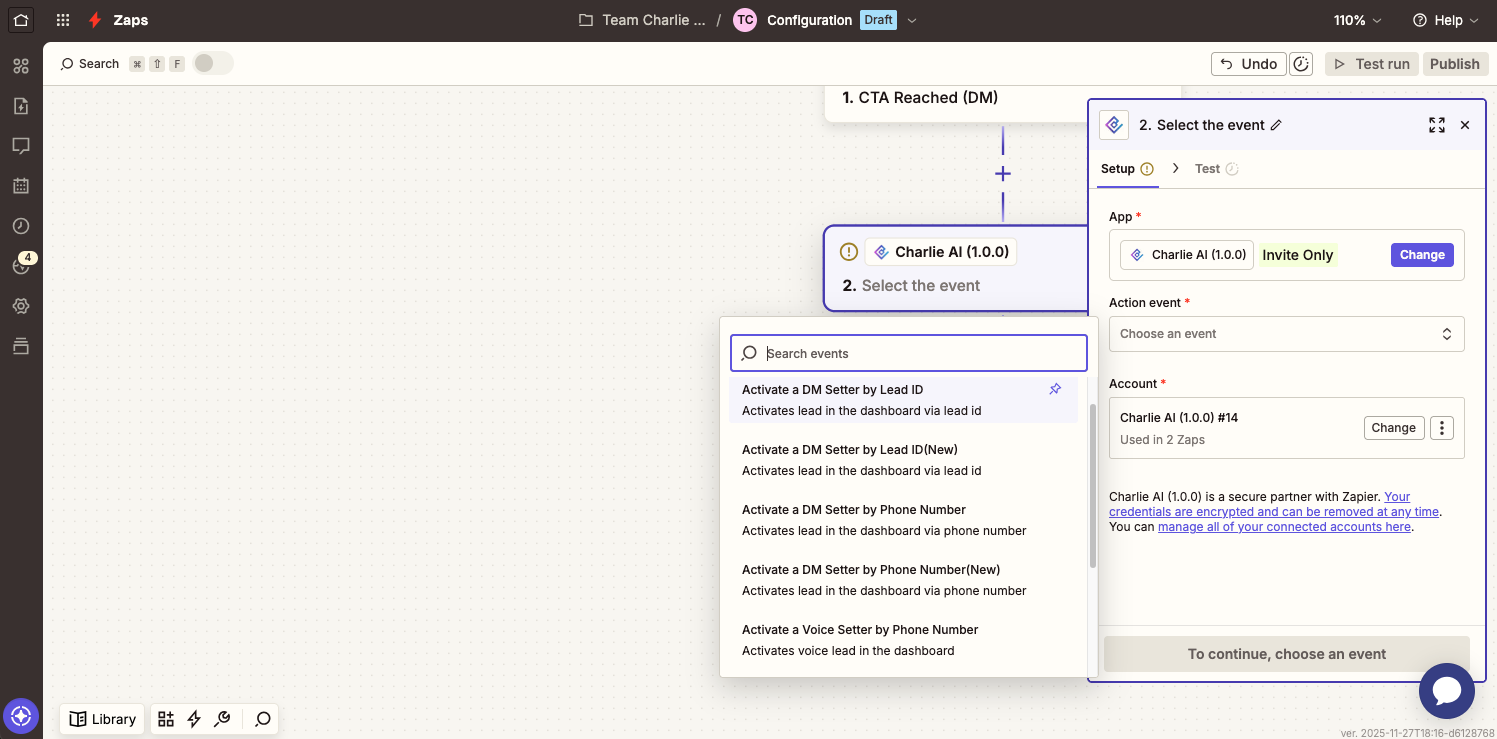The width and height of the screenshot is (1497, 739).
Task: Click the add-apps grid icon in bottom toolbar
Action: pos(166,719)
